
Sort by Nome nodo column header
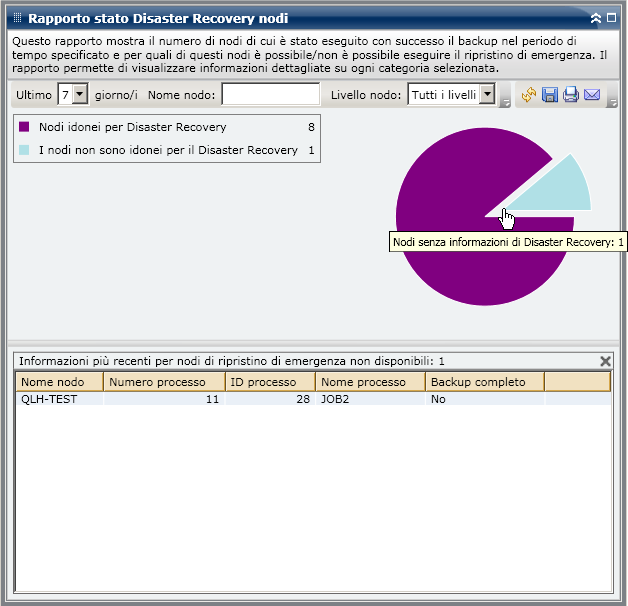click(x=60, y=382)
